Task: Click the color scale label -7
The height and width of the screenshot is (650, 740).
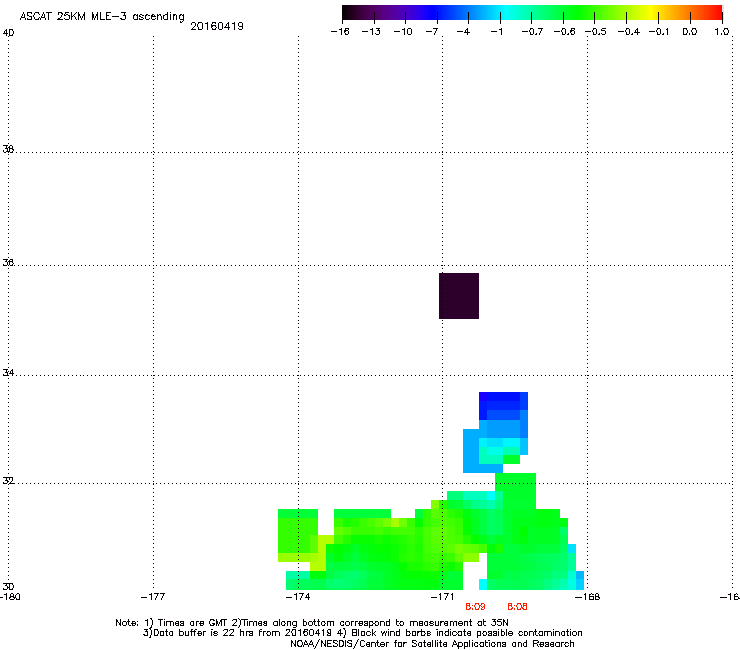Action: (432, 32)
